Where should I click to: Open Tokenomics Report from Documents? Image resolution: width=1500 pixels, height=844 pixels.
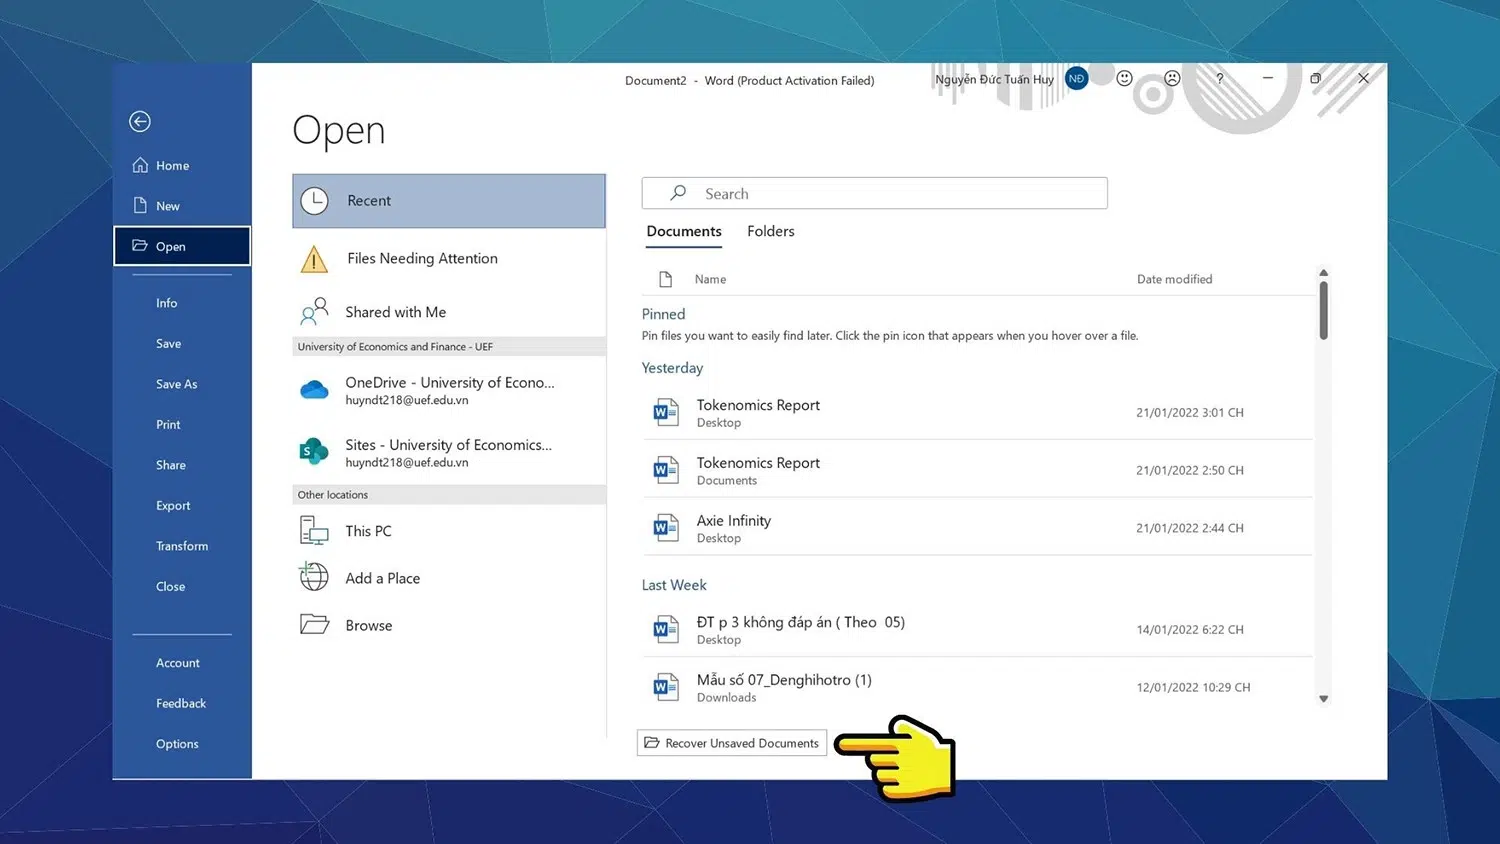977,470
